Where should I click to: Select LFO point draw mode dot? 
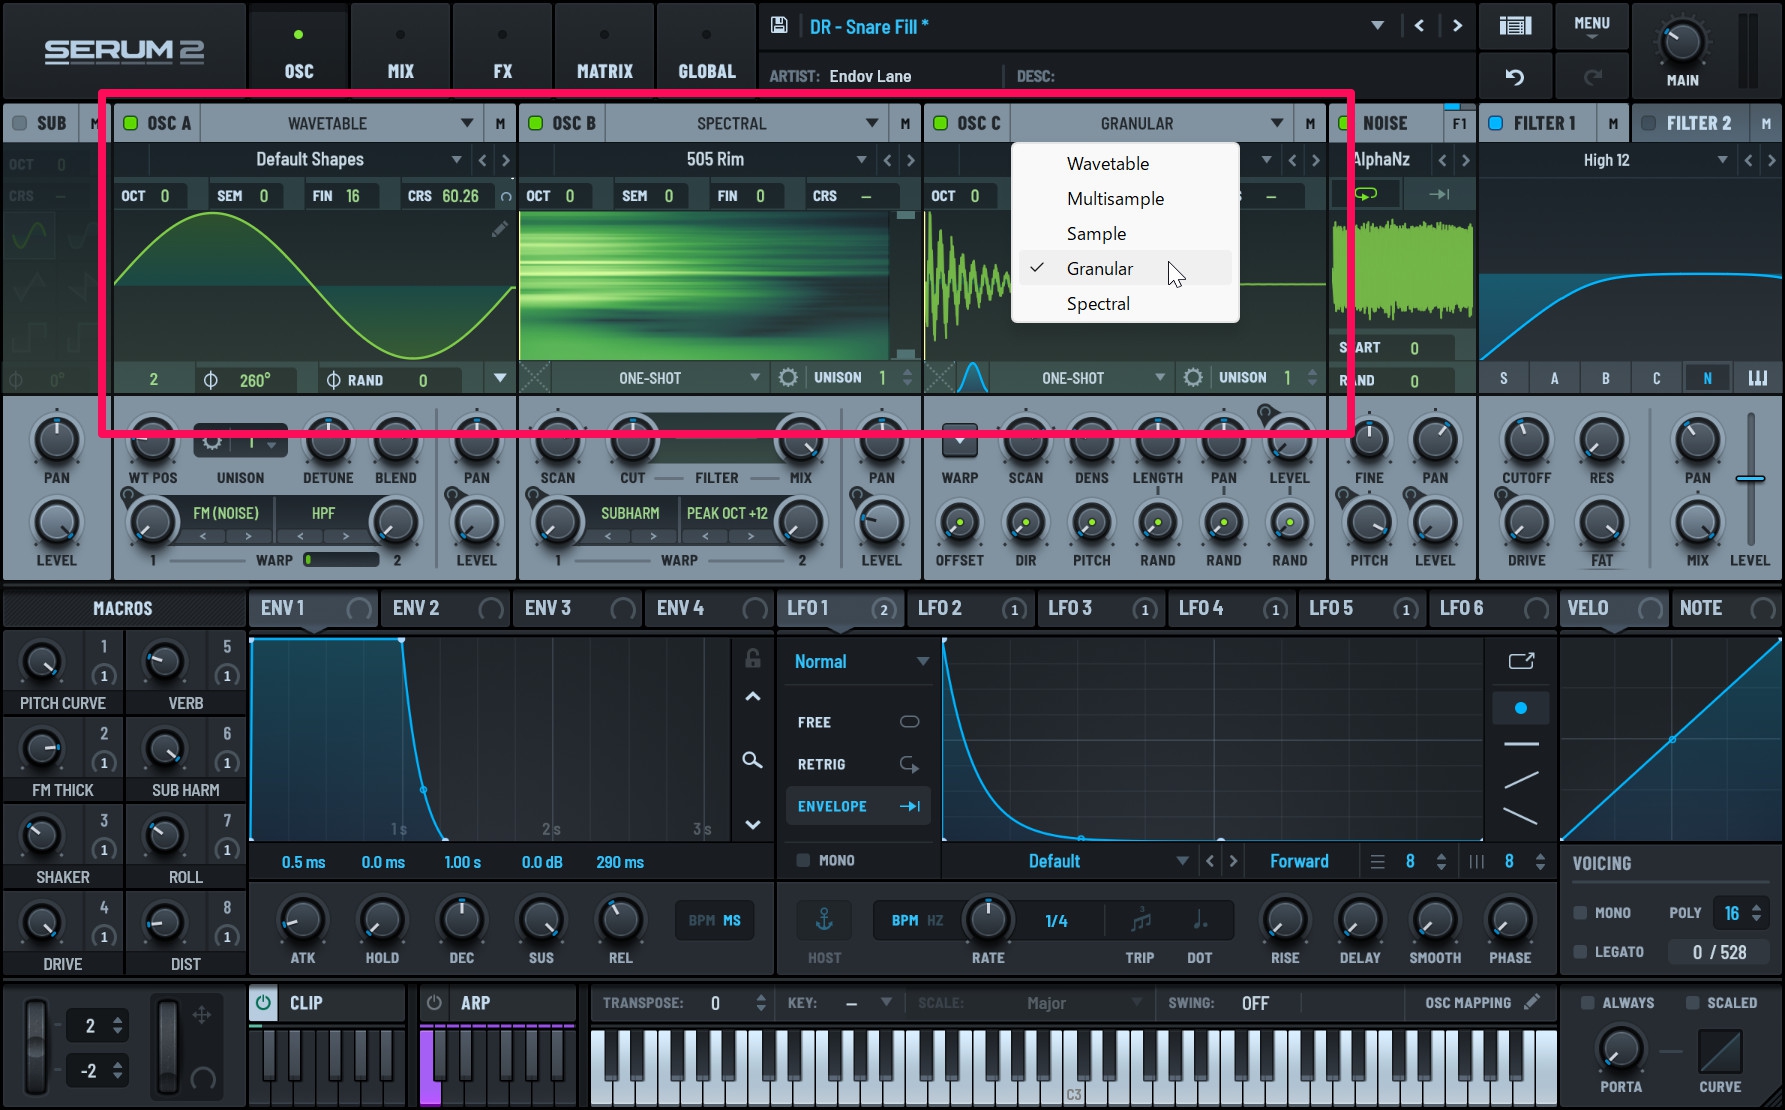[x=1521, y=708]
